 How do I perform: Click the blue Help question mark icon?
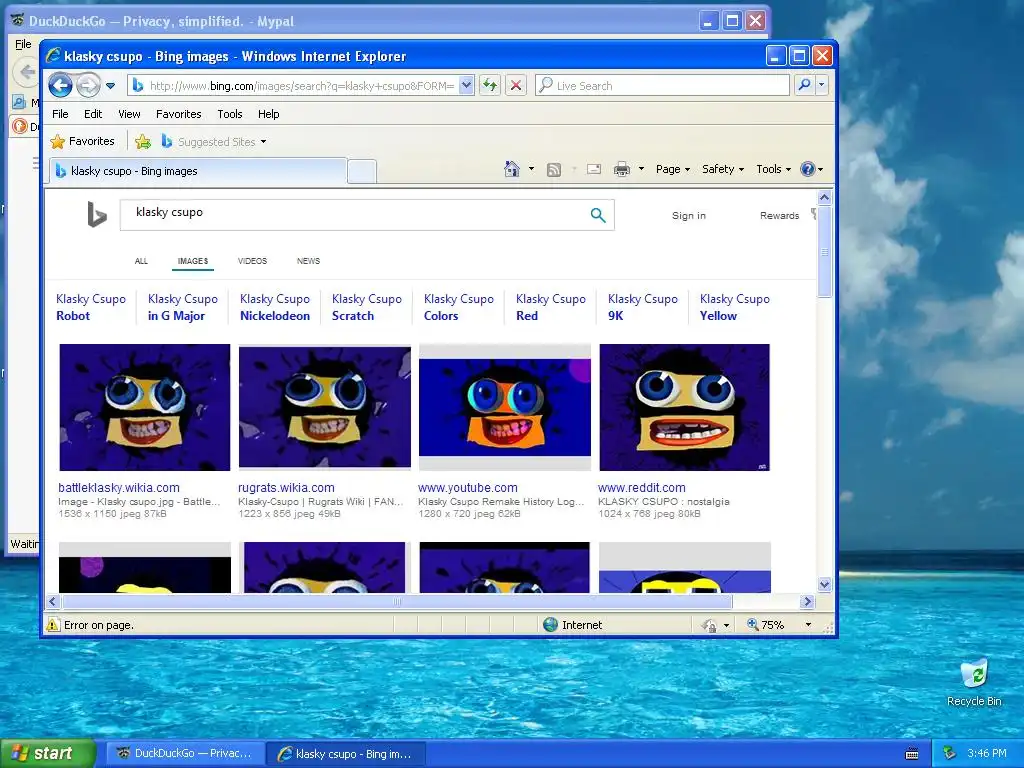click(808, 169)
